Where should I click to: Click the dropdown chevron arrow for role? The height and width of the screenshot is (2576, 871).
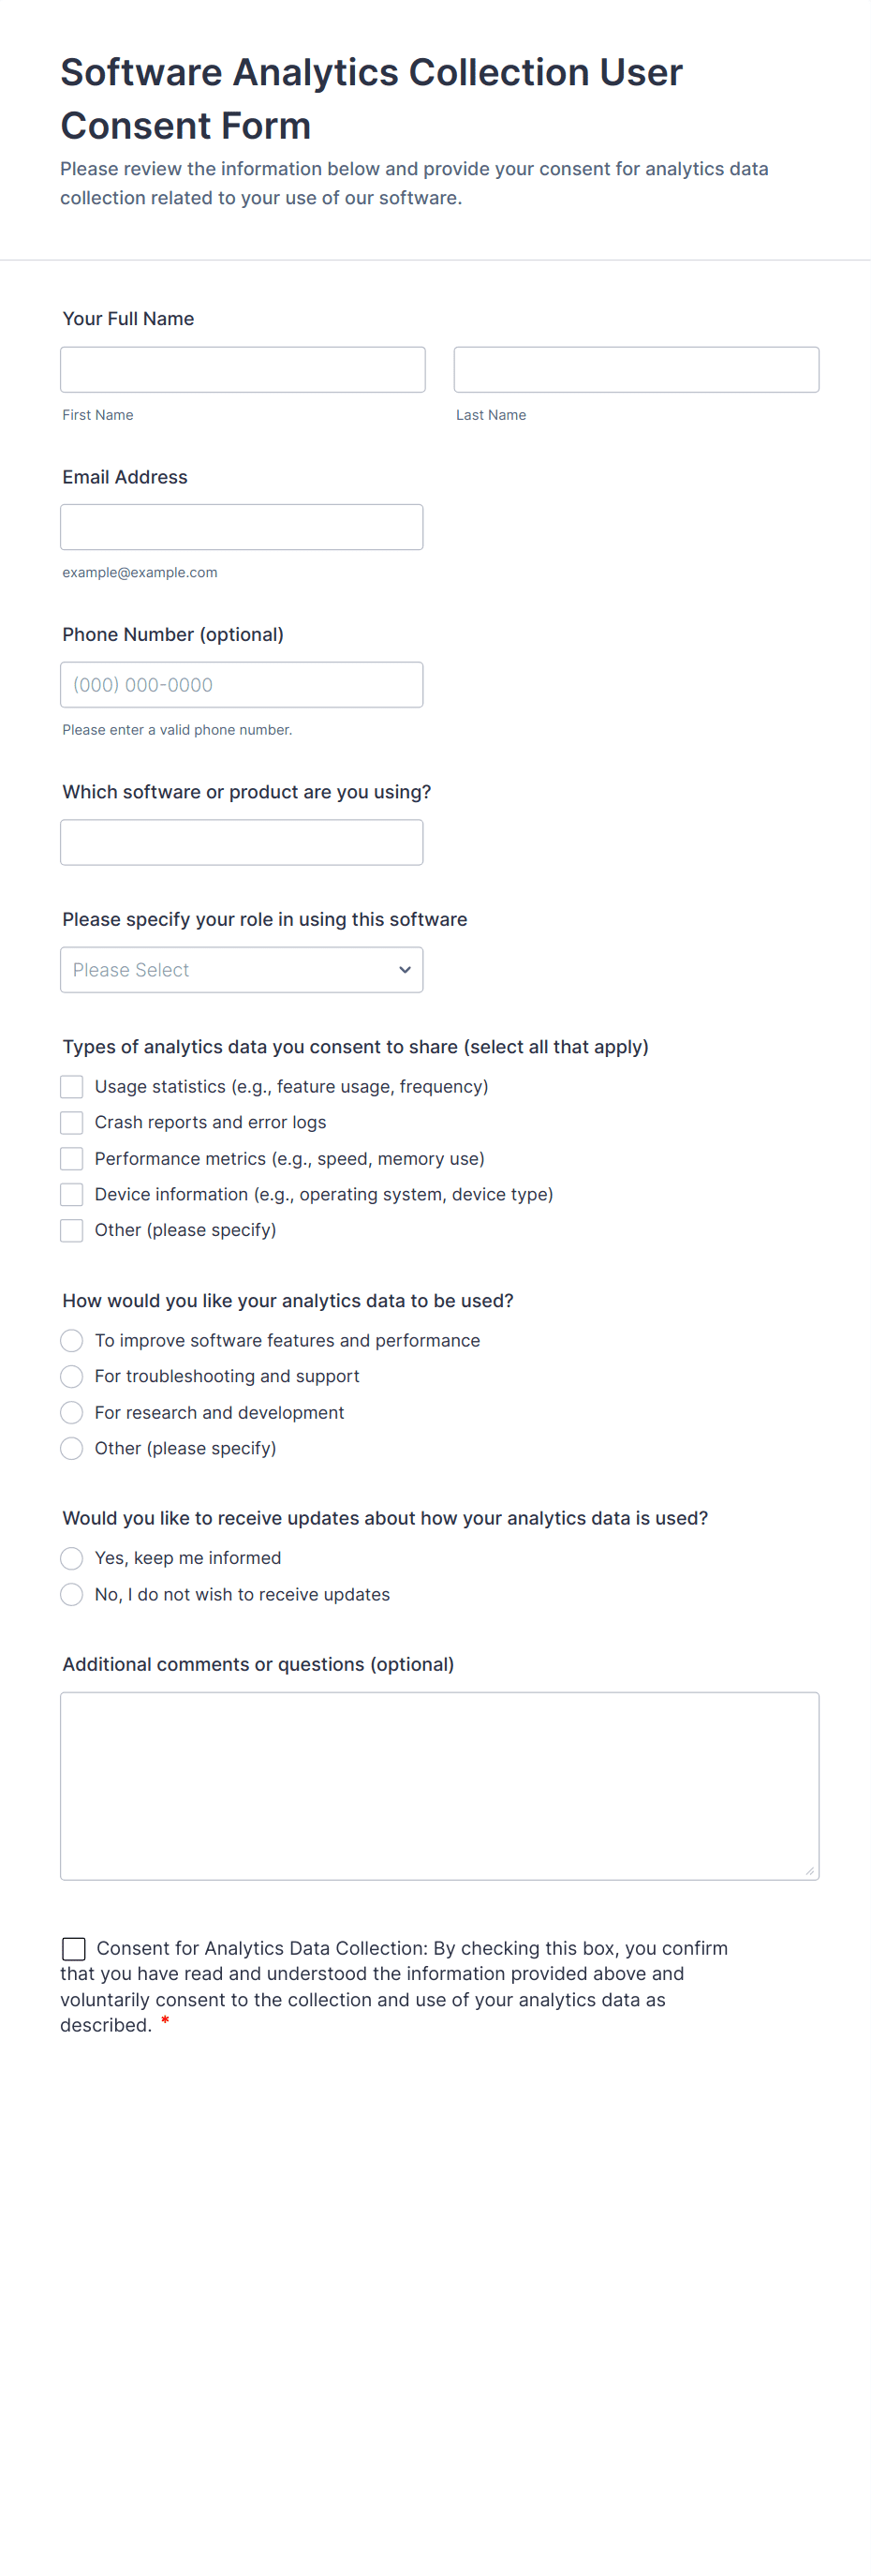click(405, 970)
